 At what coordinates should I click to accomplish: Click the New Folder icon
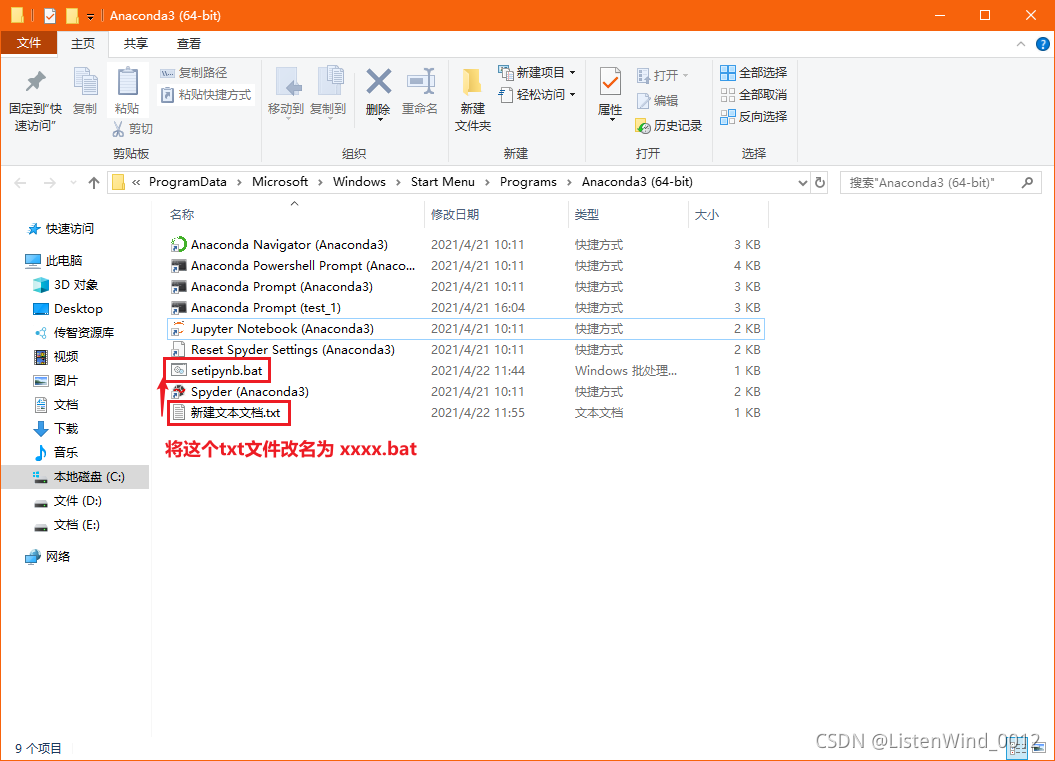[472, 82]
